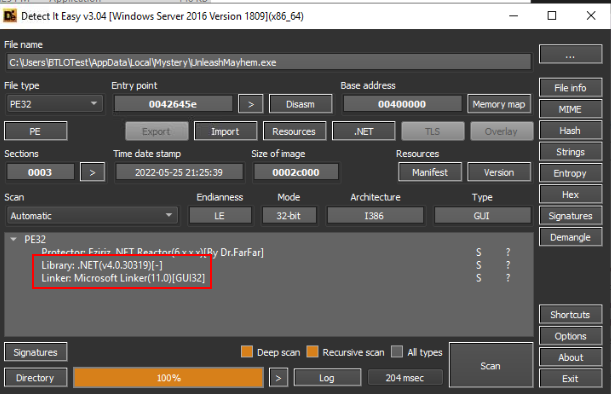Viewport: 611px width, 394px height.
Task: Click the ? link on Linker row
Action: click(x=508, y=278)
